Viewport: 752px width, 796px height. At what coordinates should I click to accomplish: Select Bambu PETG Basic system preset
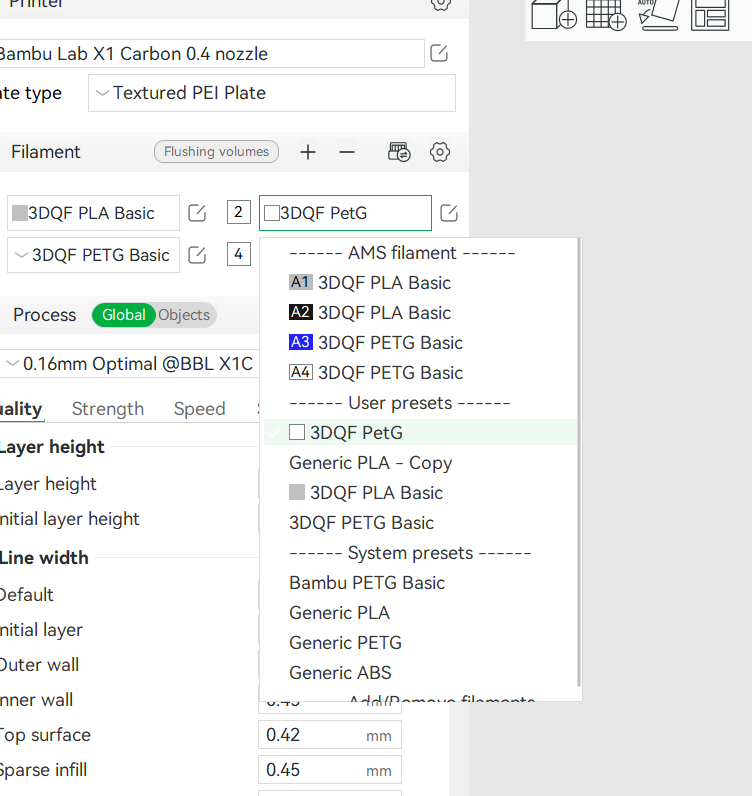pyautogui.click(x=420, y=583)
